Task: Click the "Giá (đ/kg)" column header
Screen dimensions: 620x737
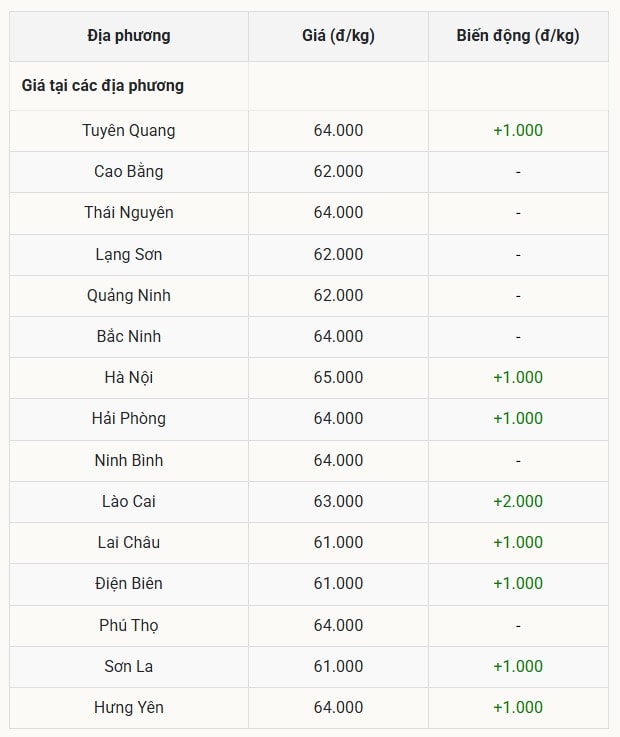Action: click(x=338, y=36)
